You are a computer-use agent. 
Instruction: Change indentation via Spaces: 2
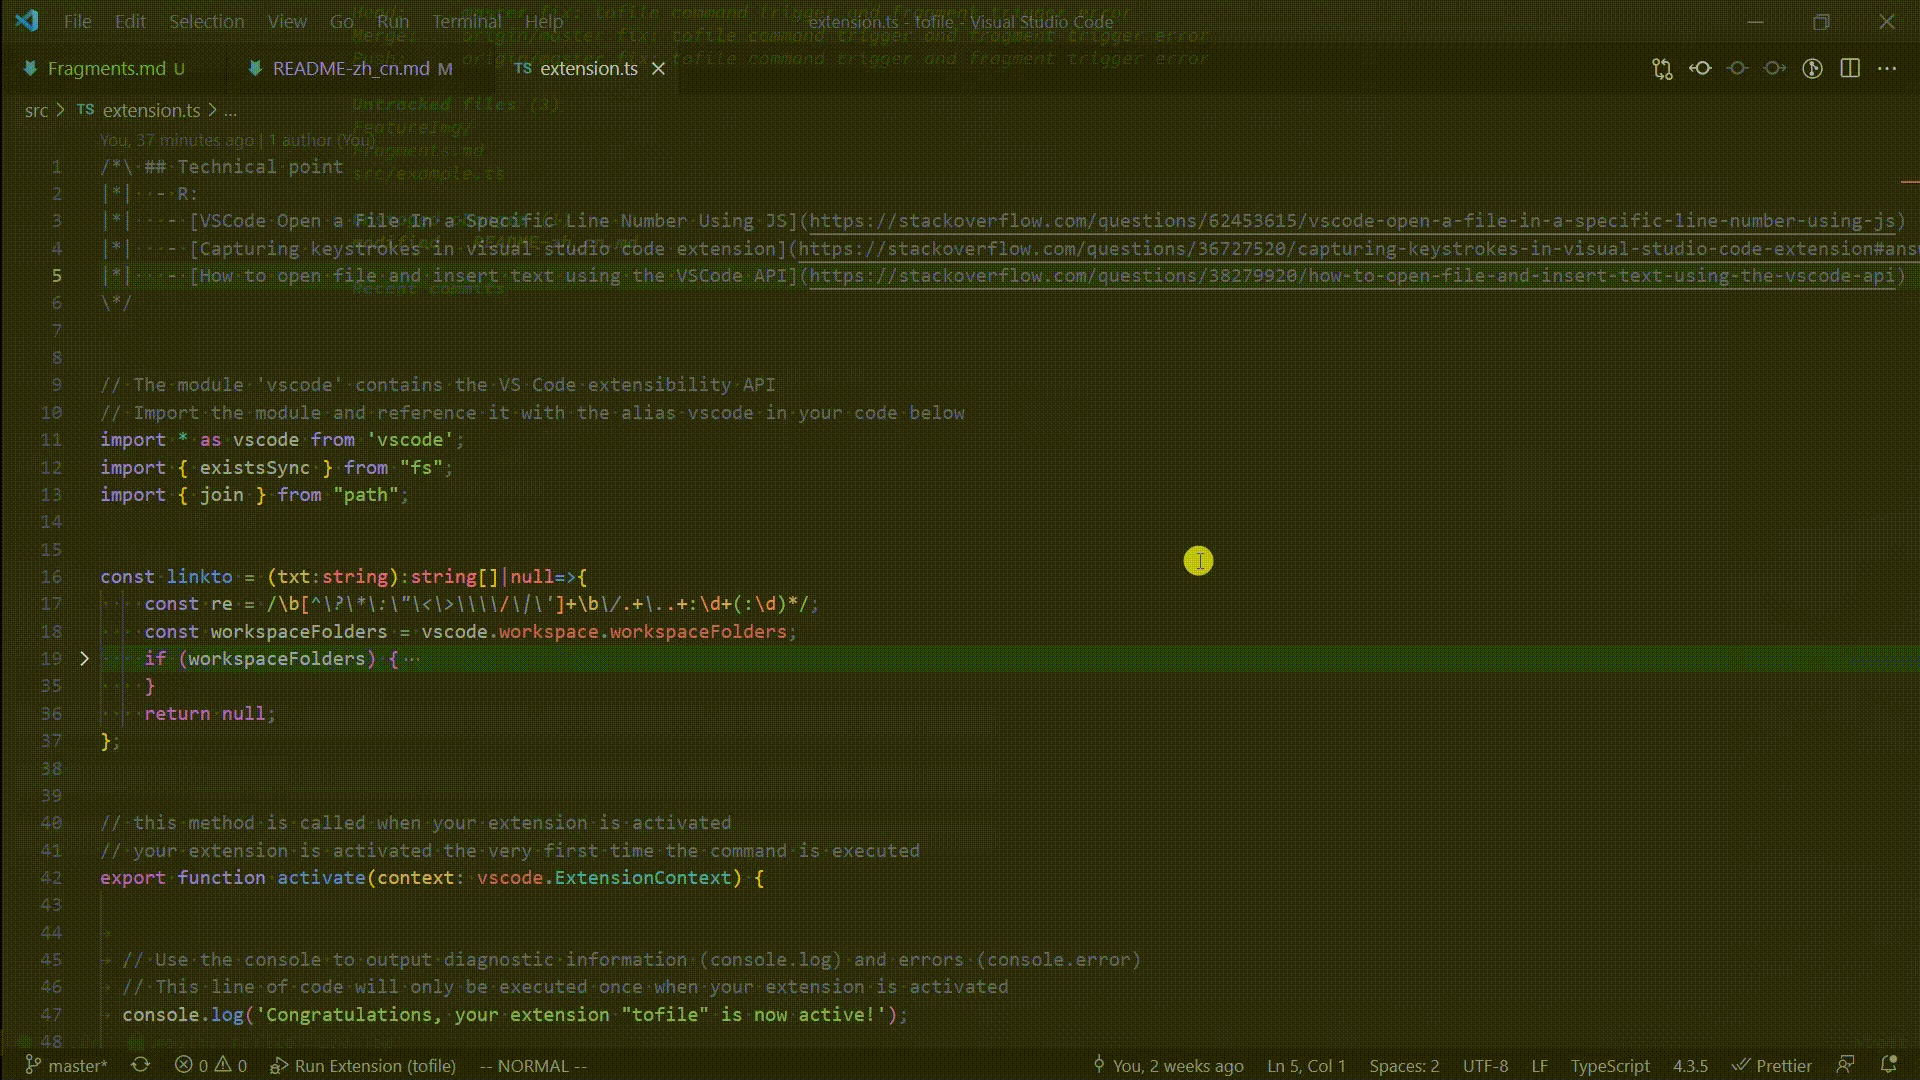(x=1404, y=1065)
